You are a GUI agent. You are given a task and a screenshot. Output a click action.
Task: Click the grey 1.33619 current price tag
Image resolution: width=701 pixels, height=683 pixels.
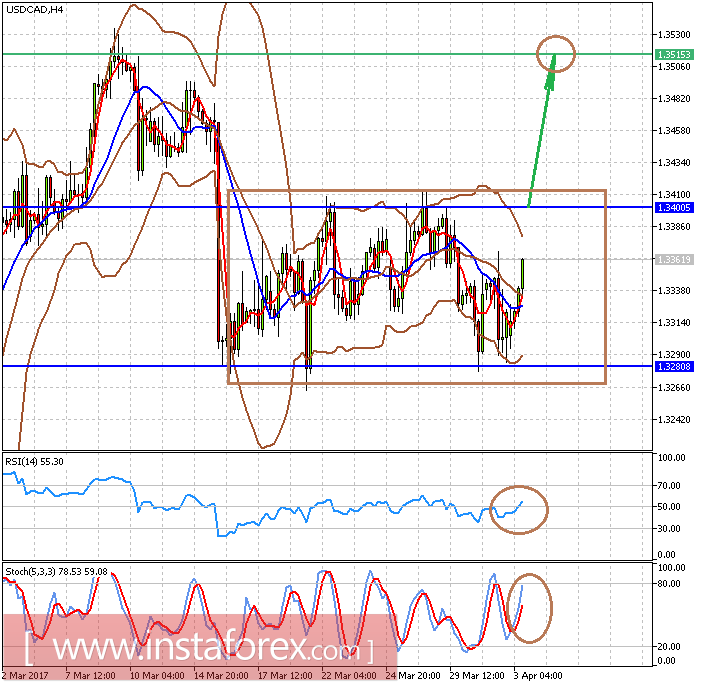tap(674, 259)
